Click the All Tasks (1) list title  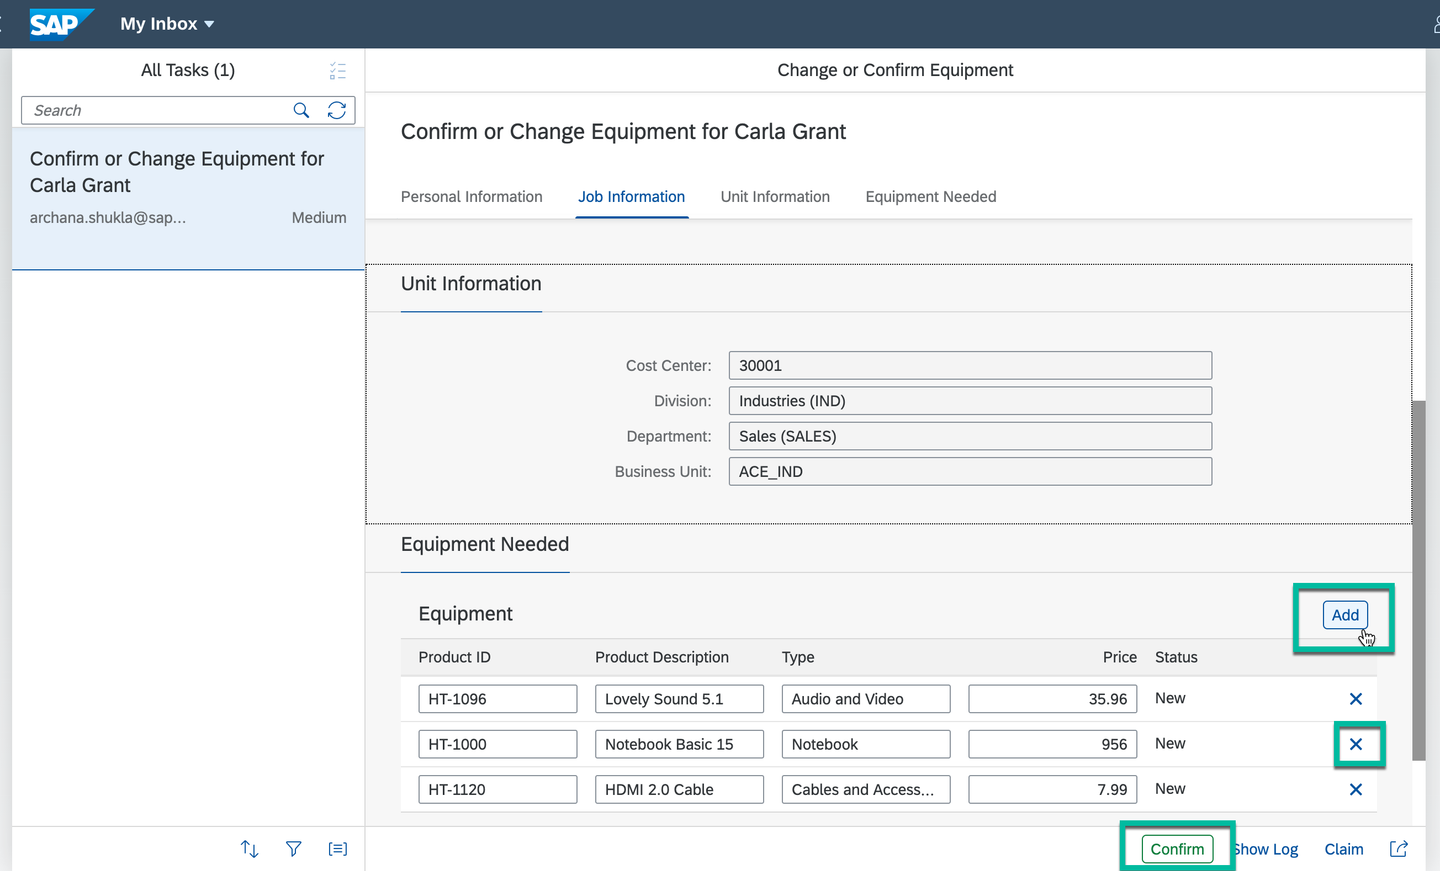(188, 70)
